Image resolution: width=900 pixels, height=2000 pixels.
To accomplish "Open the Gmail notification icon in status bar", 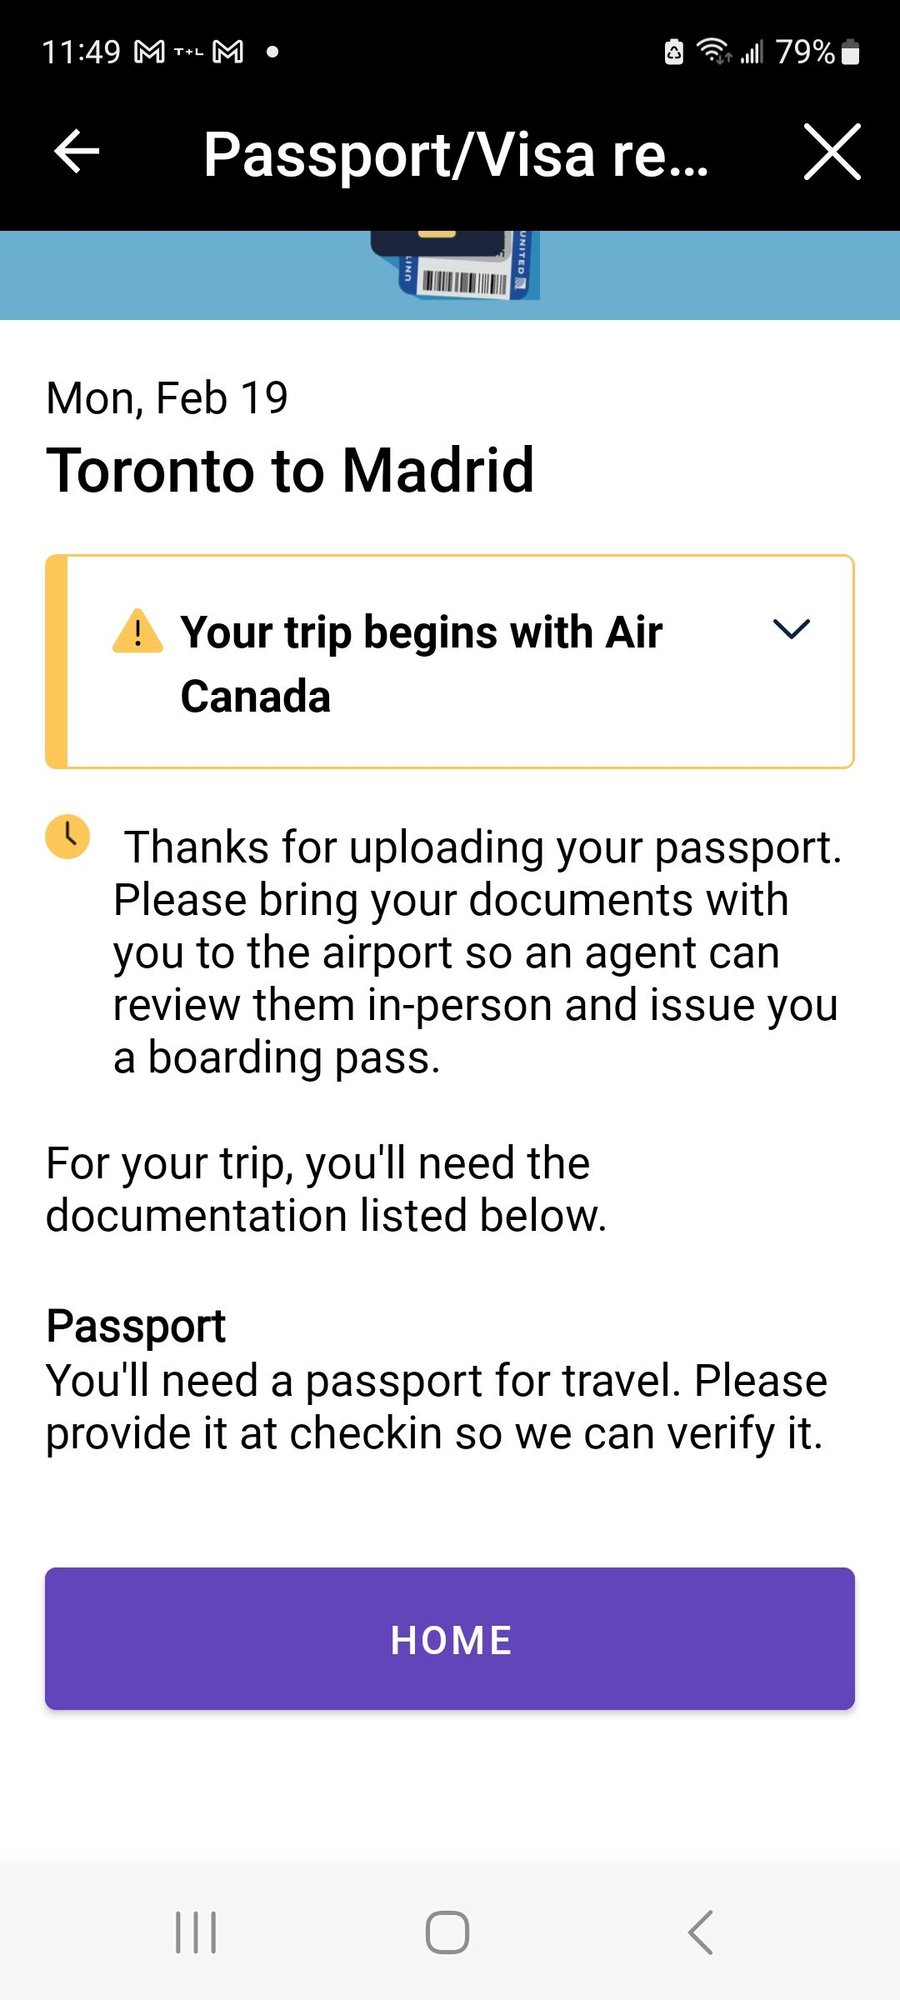I will [x=148, y=51].
